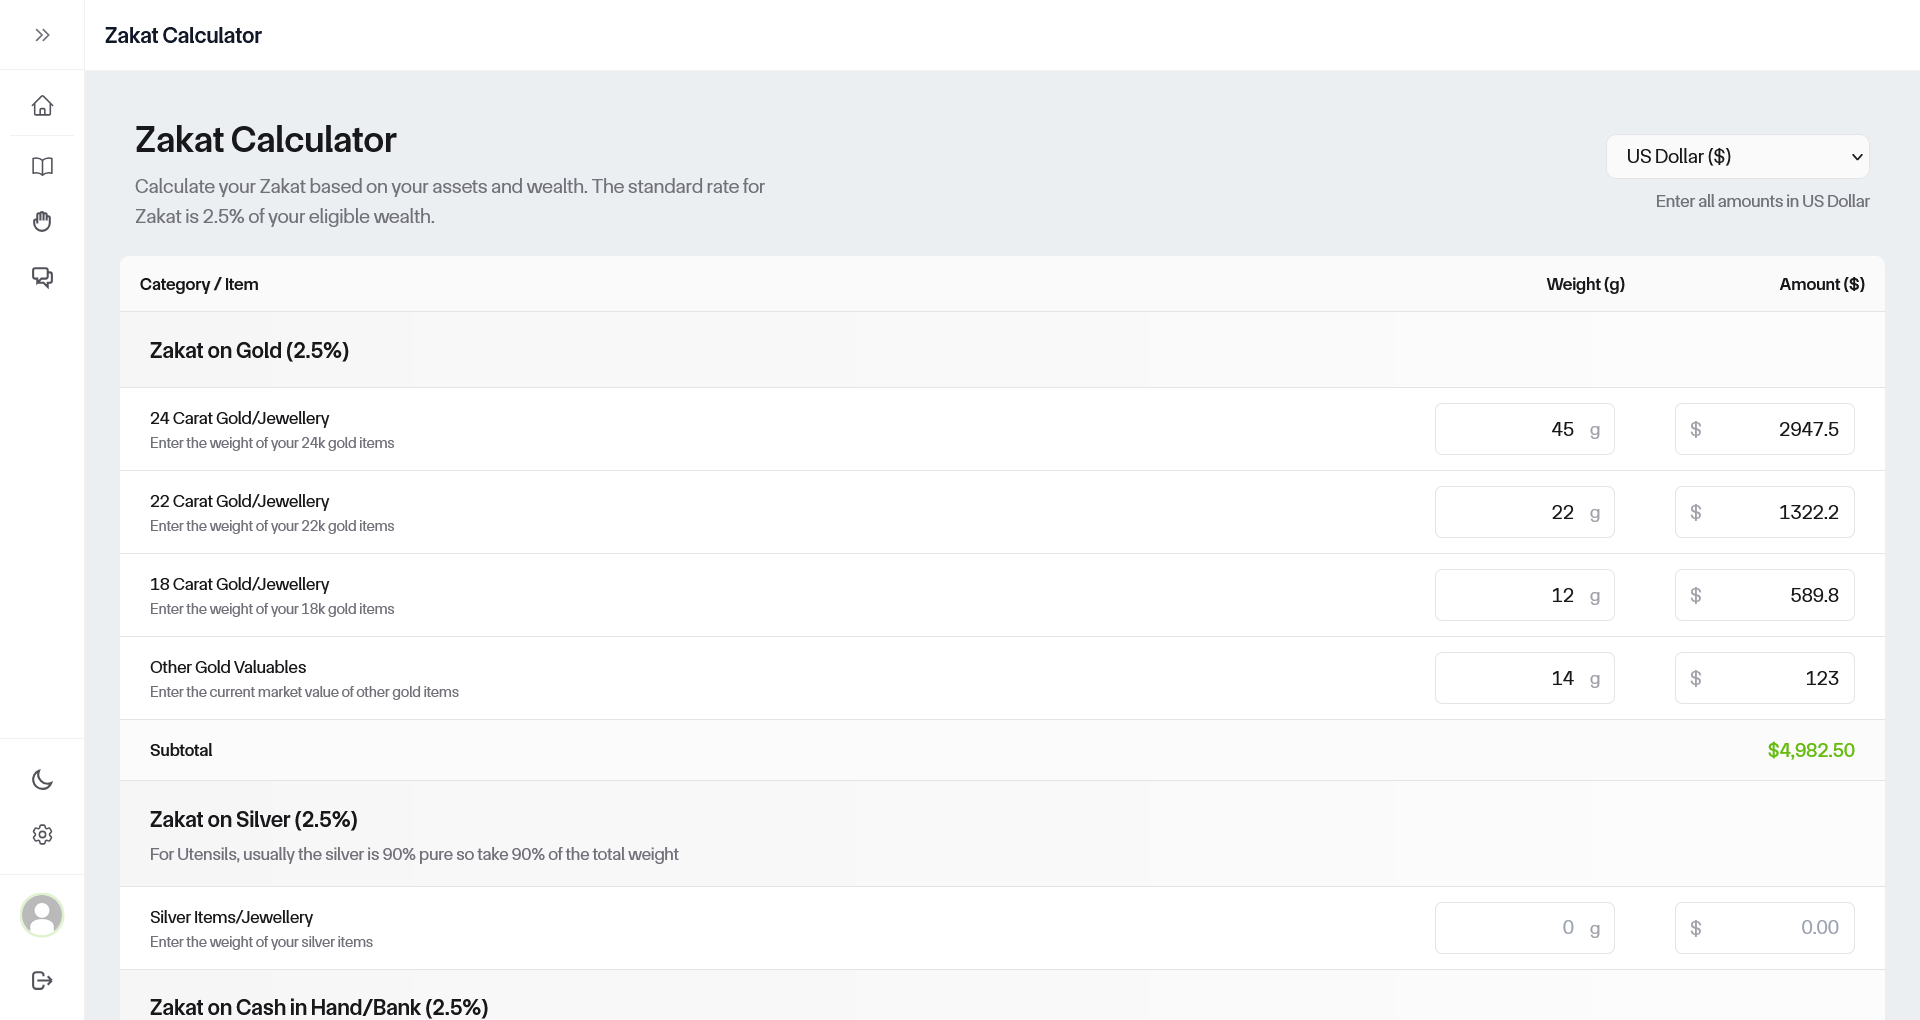This screenshot has height=1020, width=1920.
Task: Click the Amount ($) column header
Action: [1821, 284]
